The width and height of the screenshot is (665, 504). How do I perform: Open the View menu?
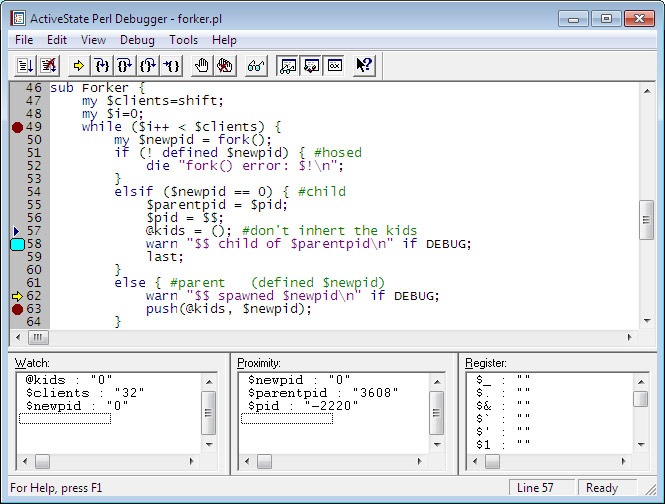(x=93, y=40)
